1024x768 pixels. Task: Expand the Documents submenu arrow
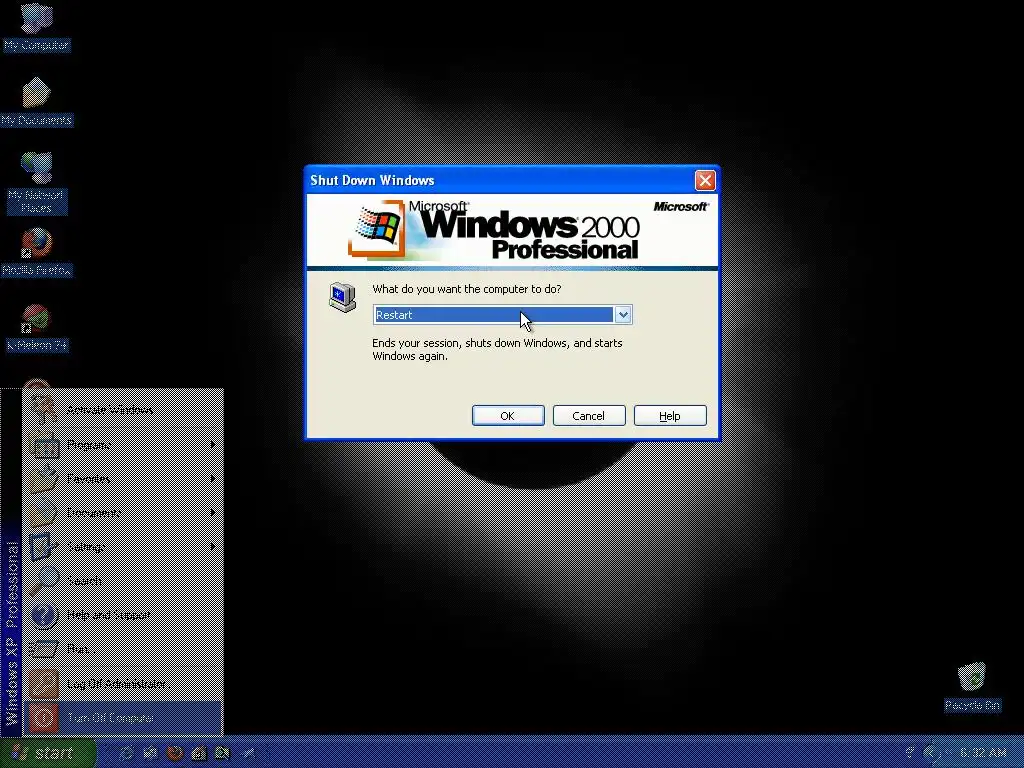click(x=213, y=513)
